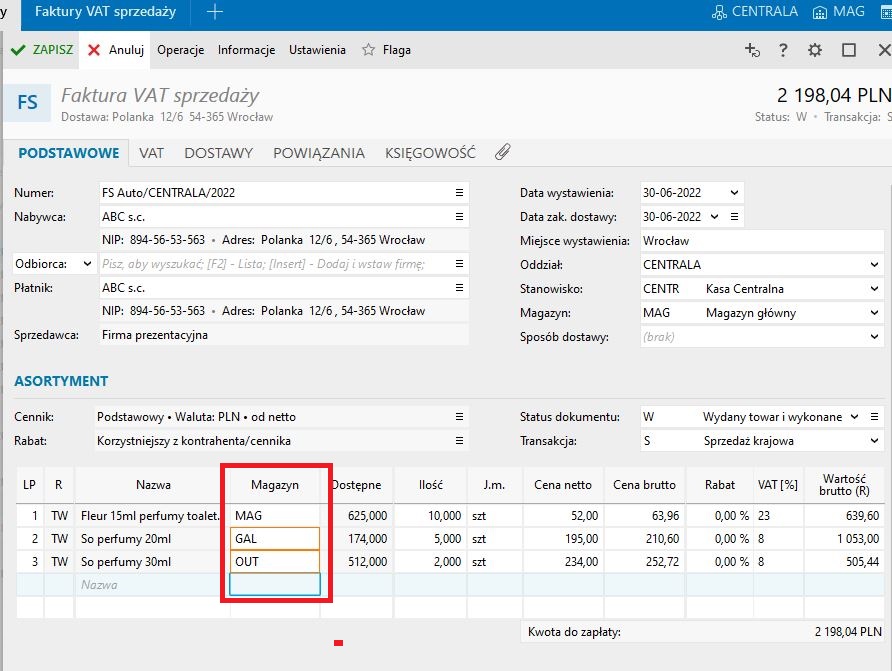Switch to the VAT tab
Viewport: 892px width, 671px height.
(x=151, y=153)
